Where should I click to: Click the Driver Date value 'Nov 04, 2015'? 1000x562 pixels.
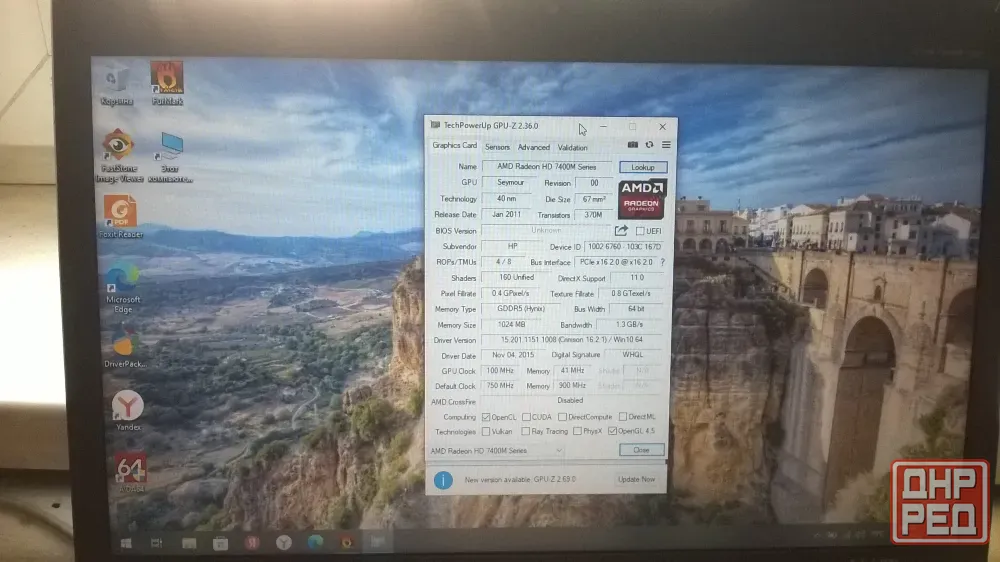(513, 355)
